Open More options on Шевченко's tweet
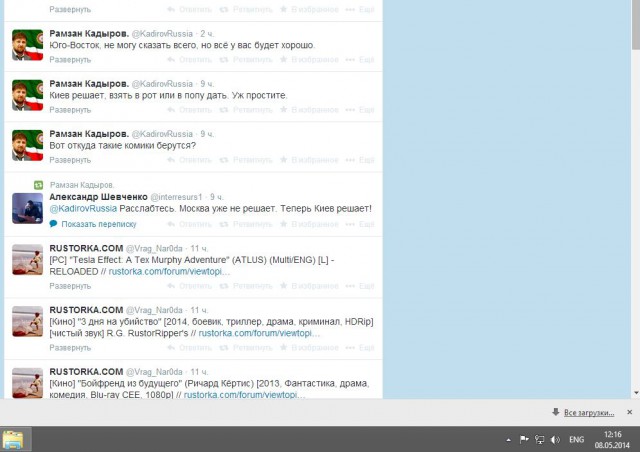640x452 pixels. (360, 225)
